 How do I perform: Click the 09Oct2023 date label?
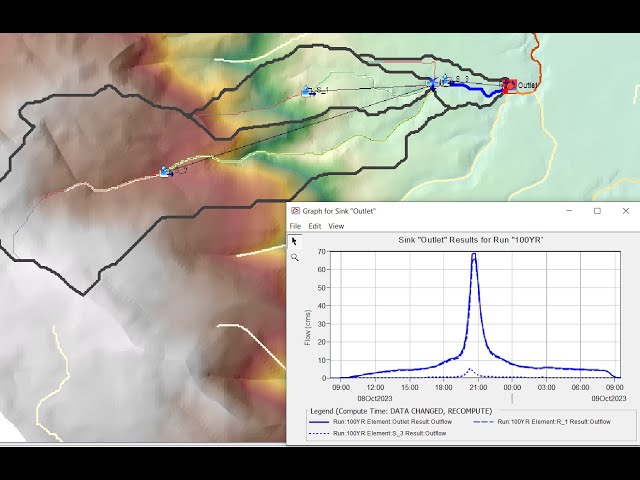(x=609, y=398)
